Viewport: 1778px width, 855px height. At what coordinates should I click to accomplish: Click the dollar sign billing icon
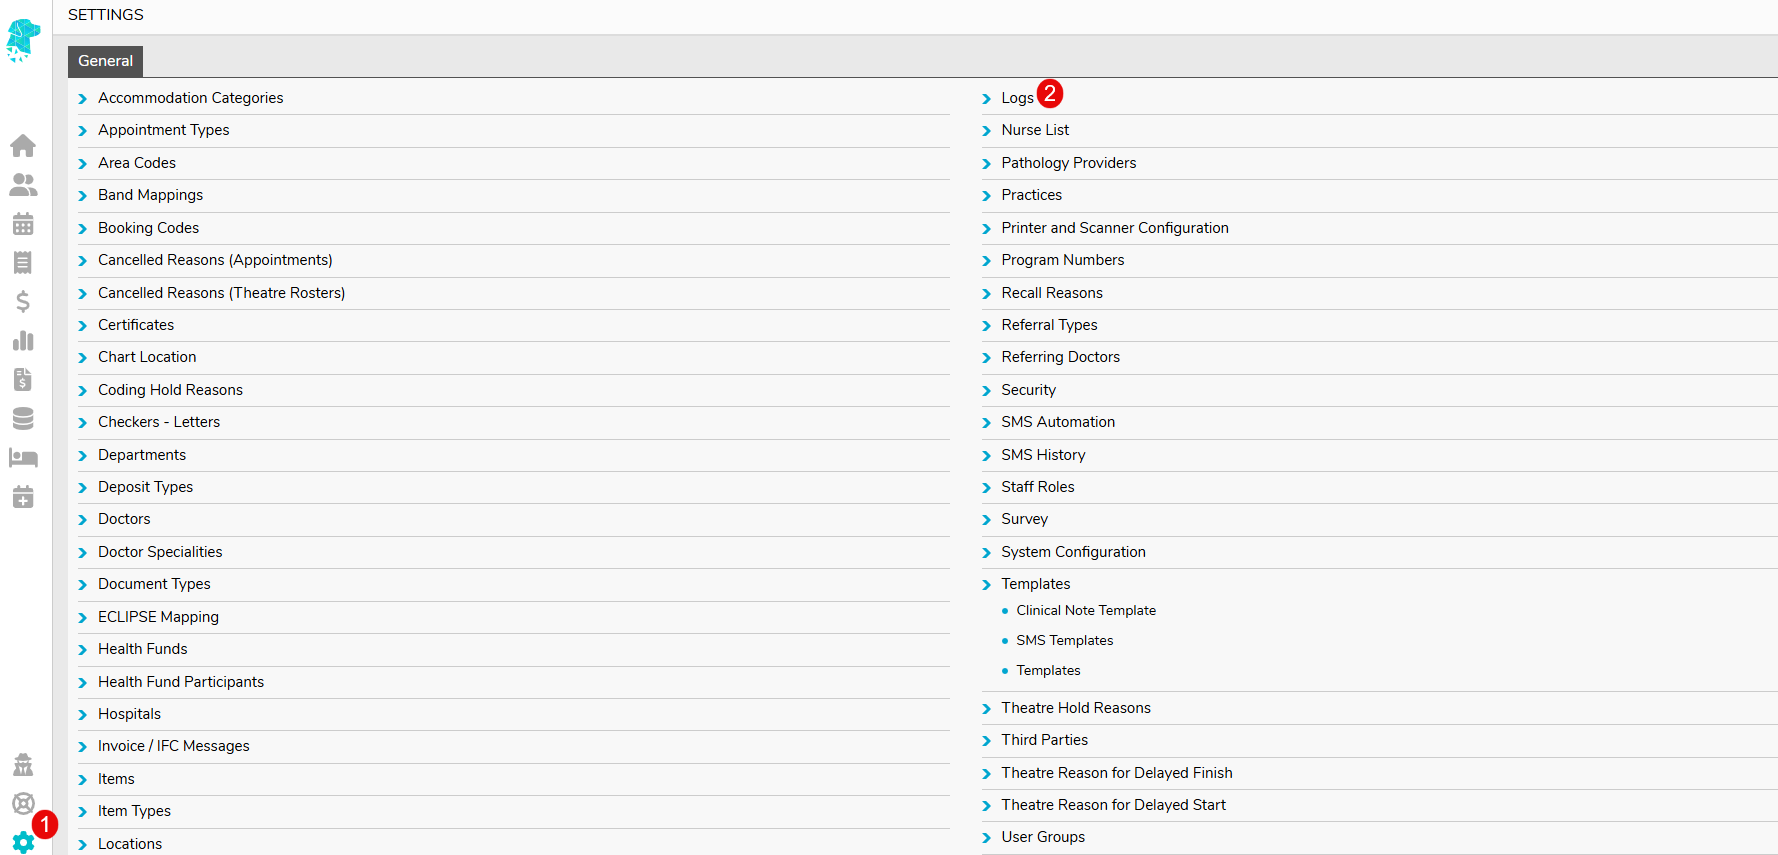(x=23, y=302)
